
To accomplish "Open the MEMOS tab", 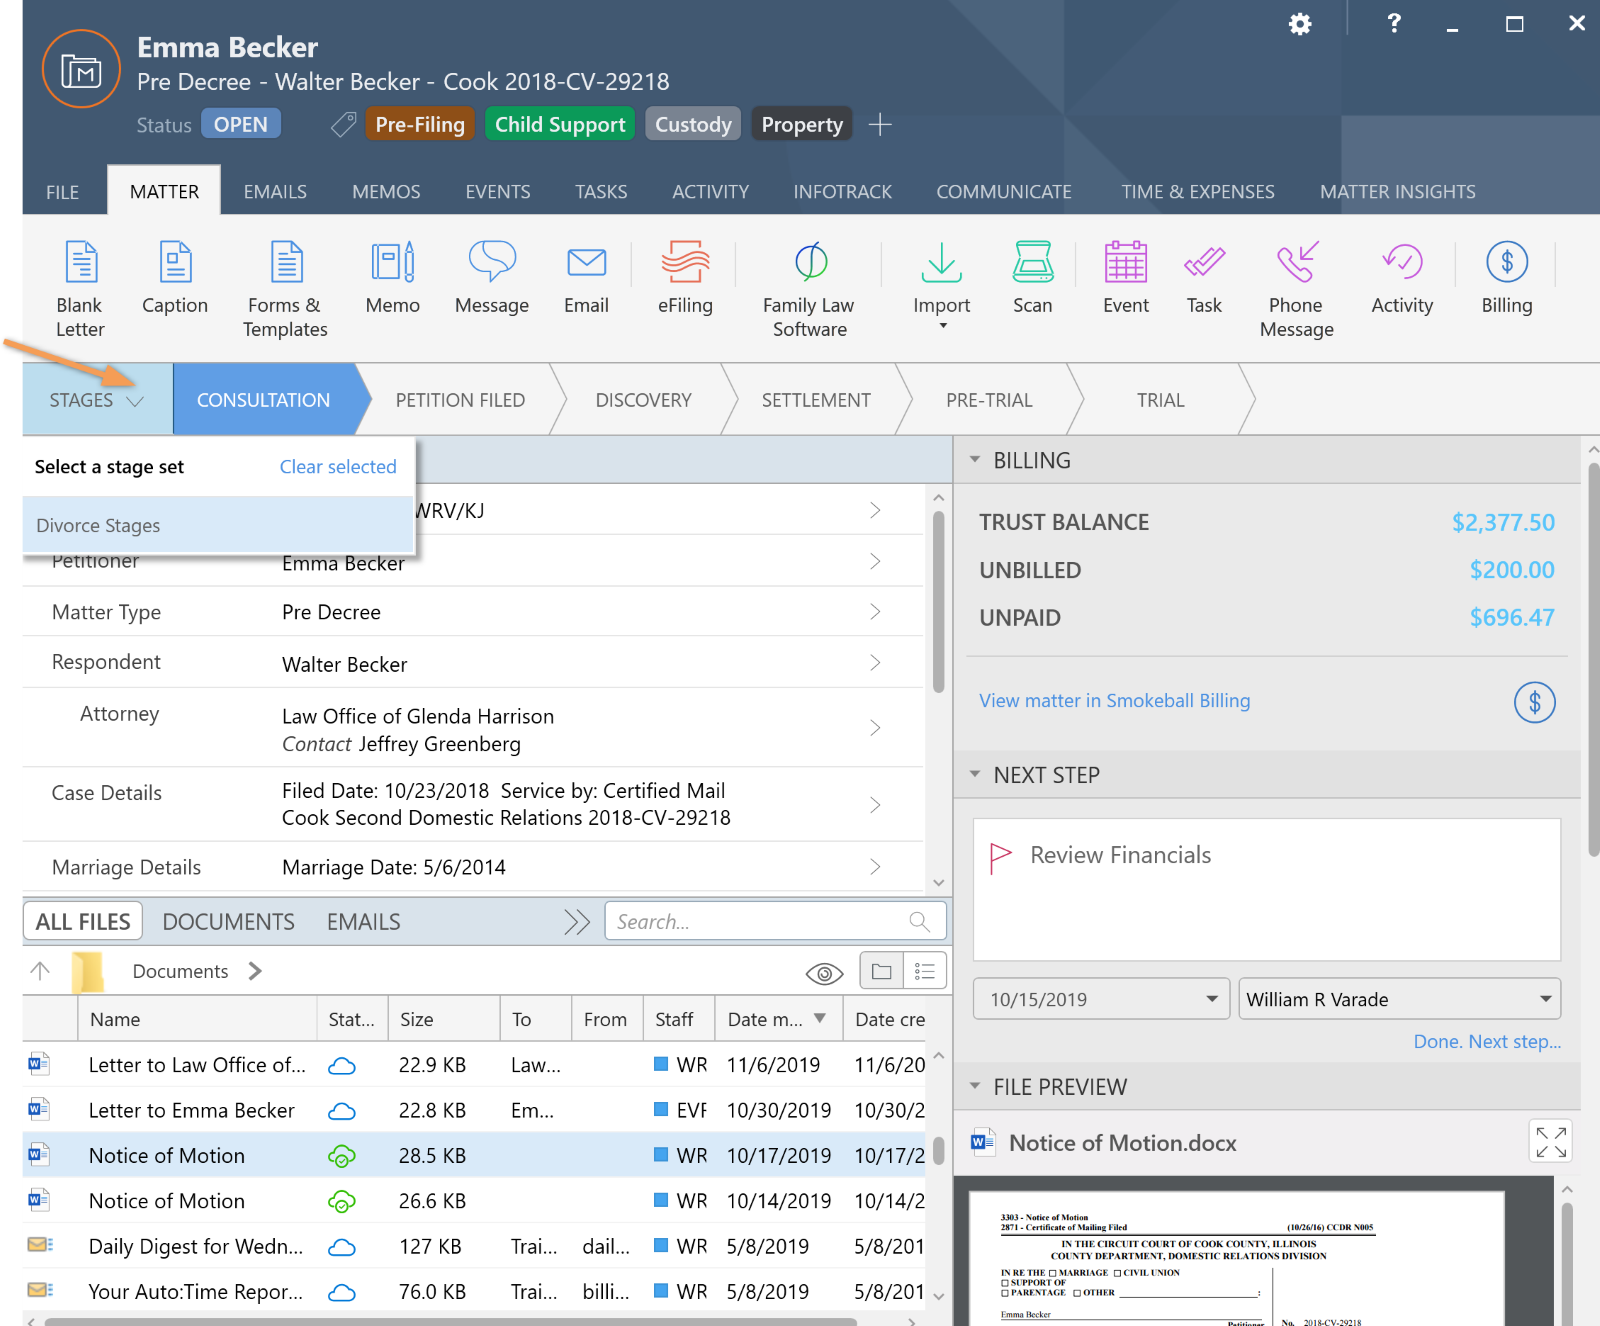I will [x=386, y=192].
